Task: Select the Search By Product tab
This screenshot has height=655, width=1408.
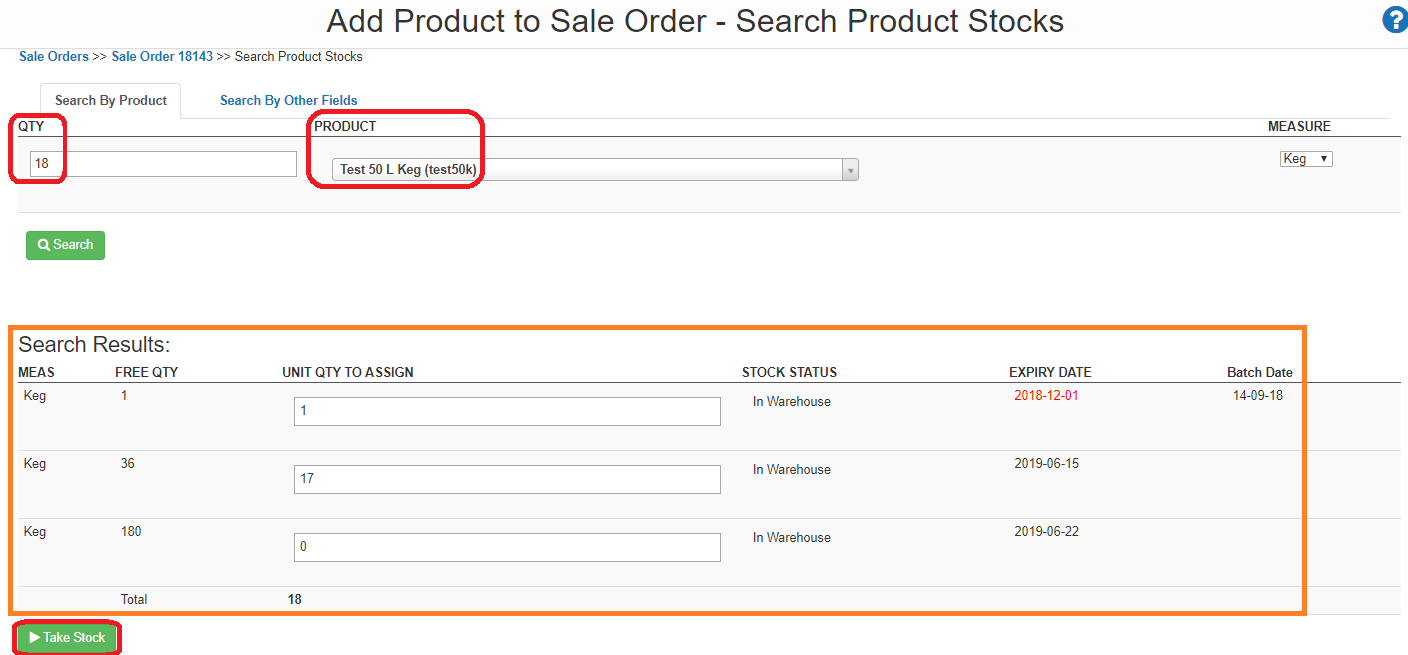Action: click(x=111, y=101)
